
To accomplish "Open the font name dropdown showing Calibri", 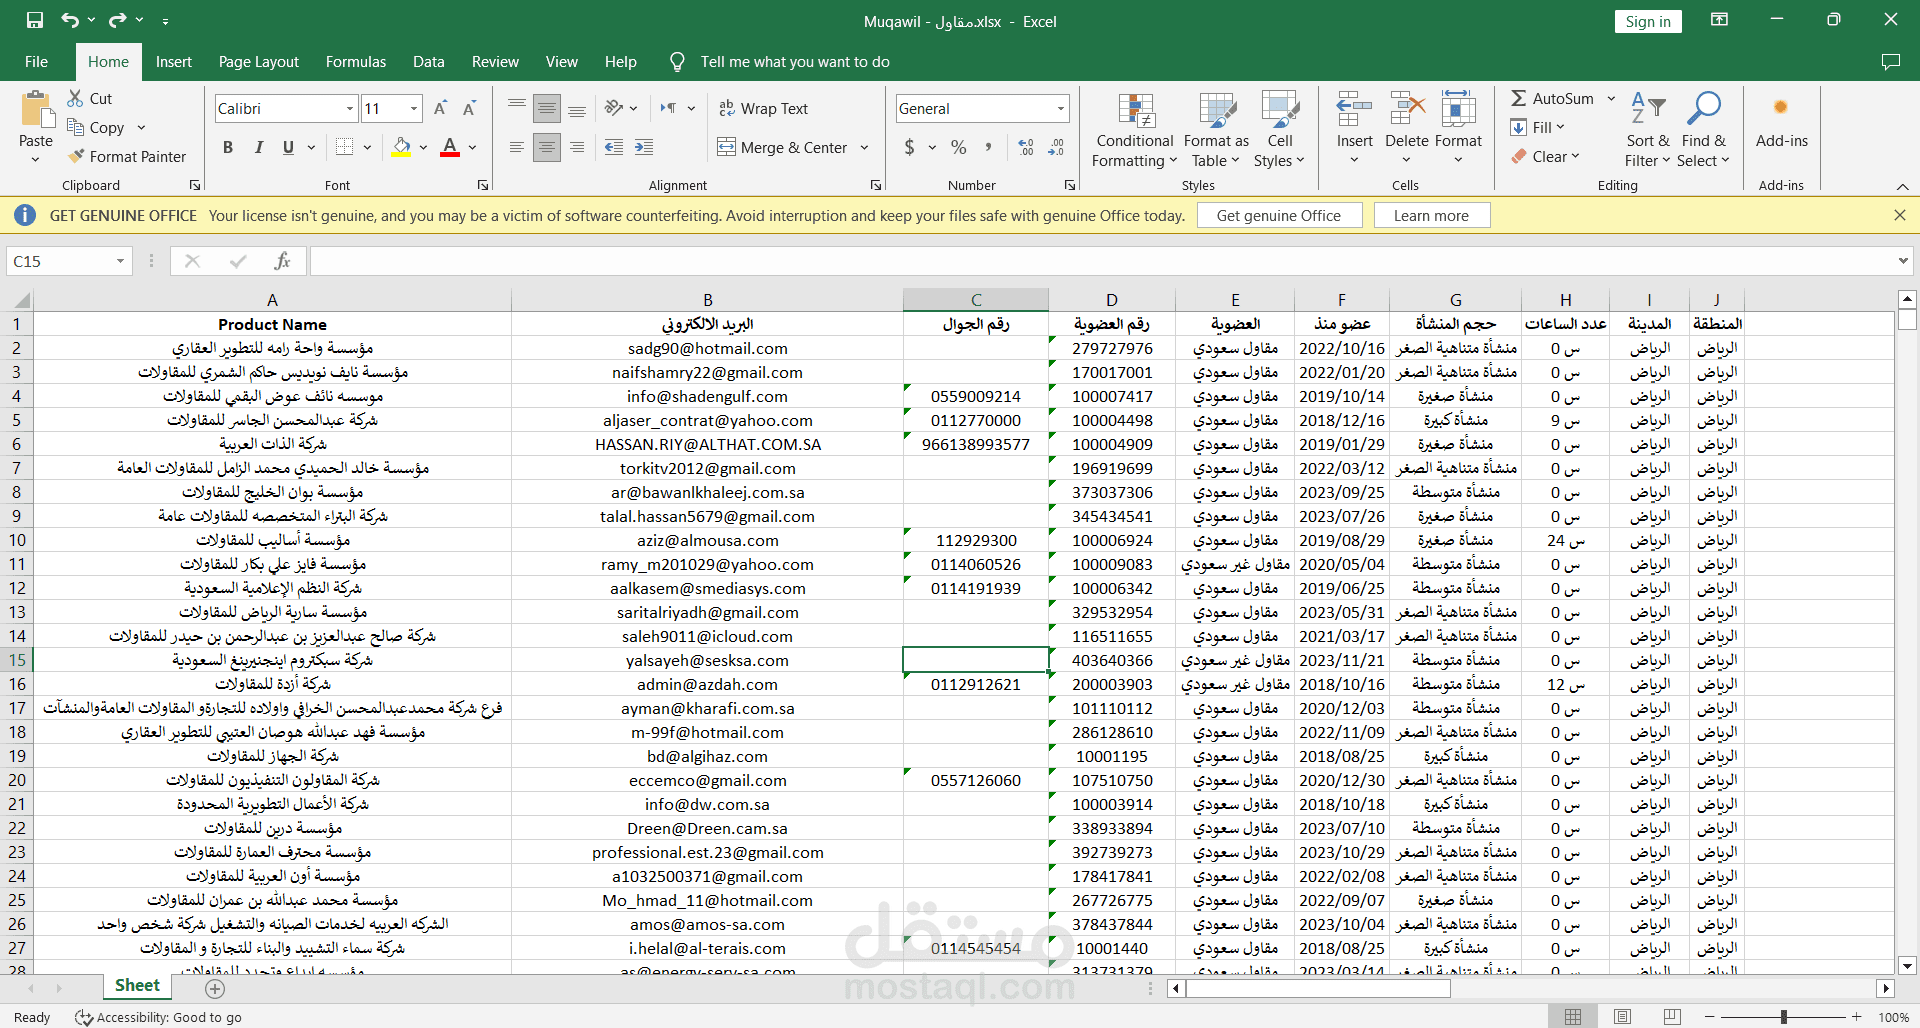I will point(350,108).
